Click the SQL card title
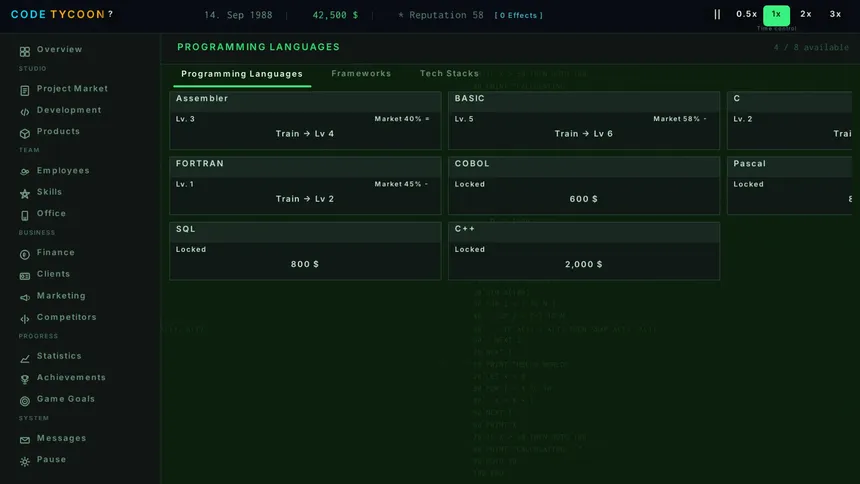860x484 pixels. (185, 229)
